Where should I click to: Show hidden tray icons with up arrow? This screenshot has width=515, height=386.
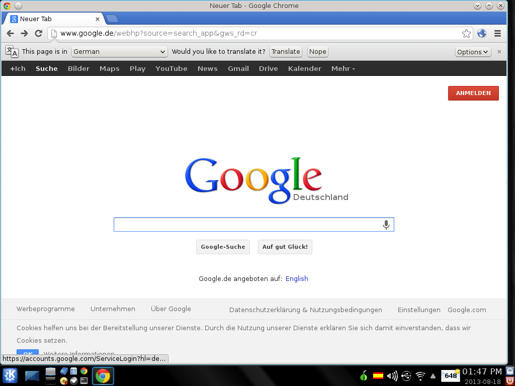433,376
